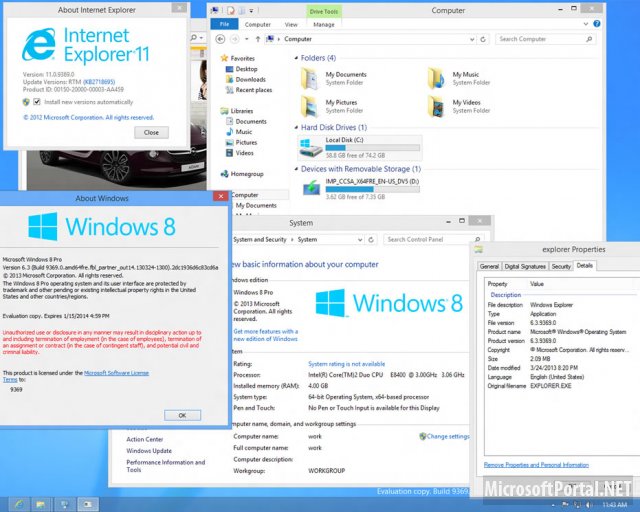Click Forward arrow in Computer window
This screenshot has width=640, height=512.
coord(235,39)
